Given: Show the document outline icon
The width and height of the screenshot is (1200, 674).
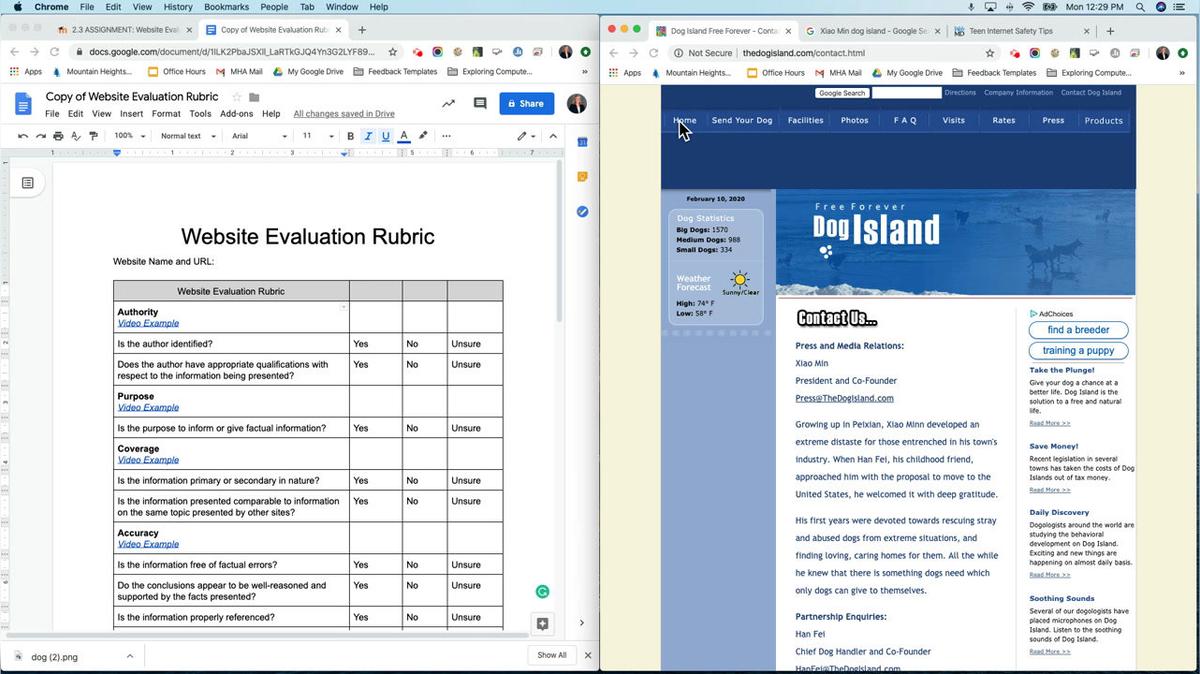Looking at the screenshot, I should coord(28,183).
